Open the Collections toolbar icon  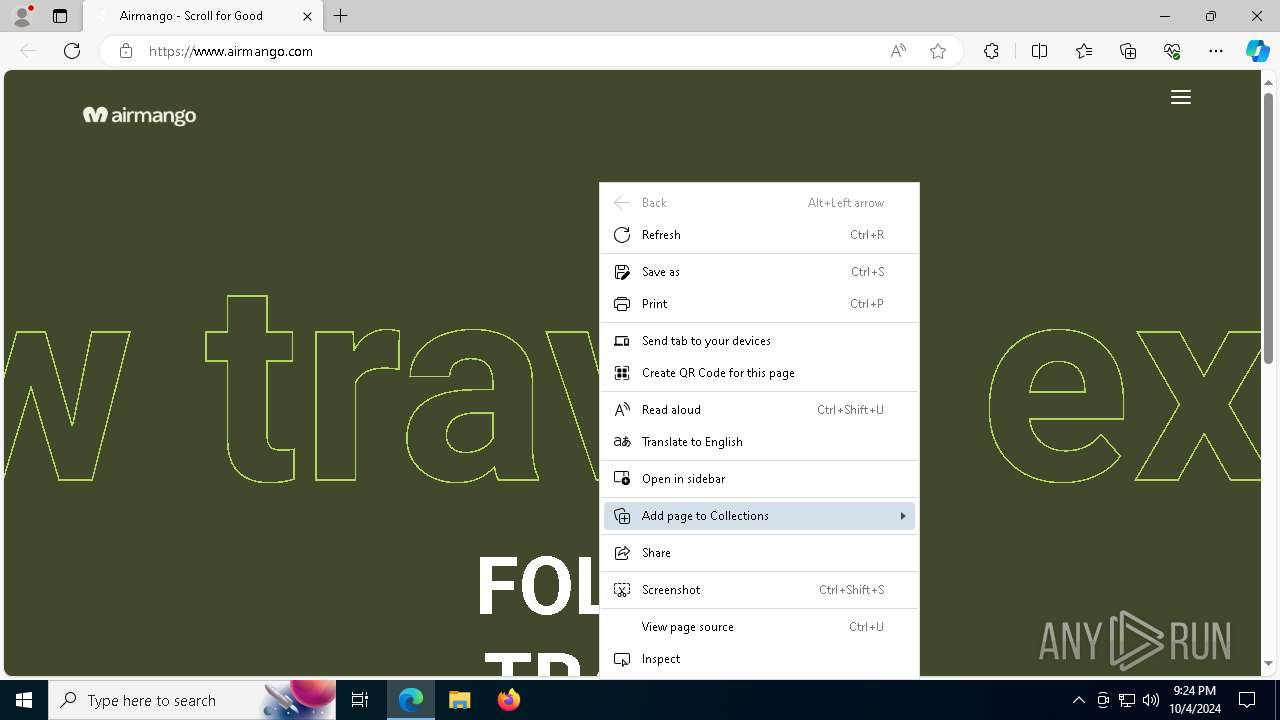[1128, 51]
